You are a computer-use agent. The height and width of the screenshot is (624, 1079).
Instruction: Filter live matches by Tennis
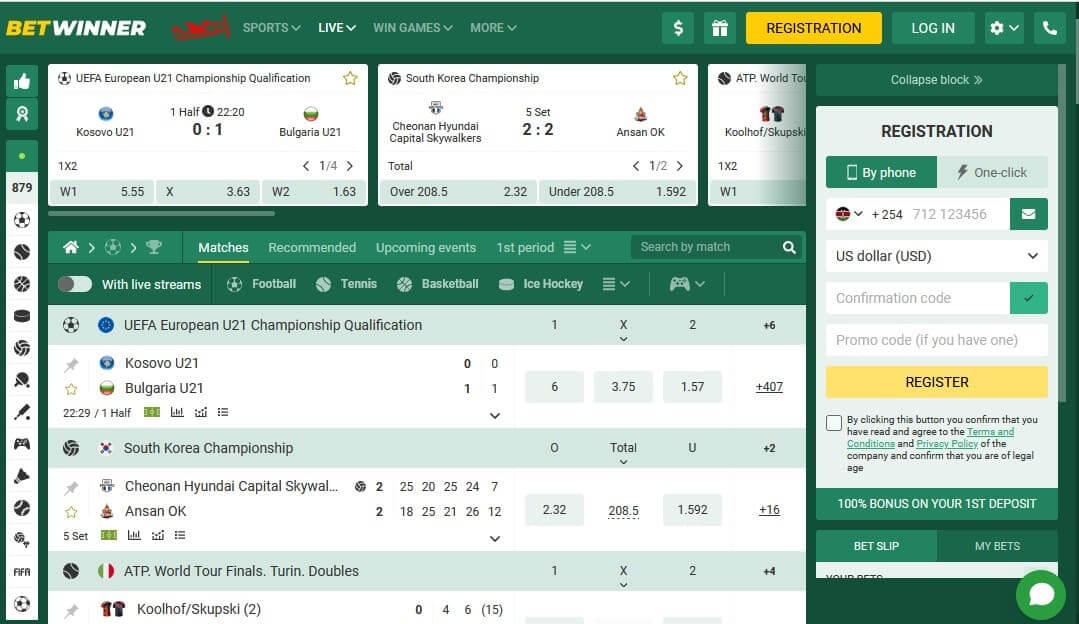[x=346, y=284]
